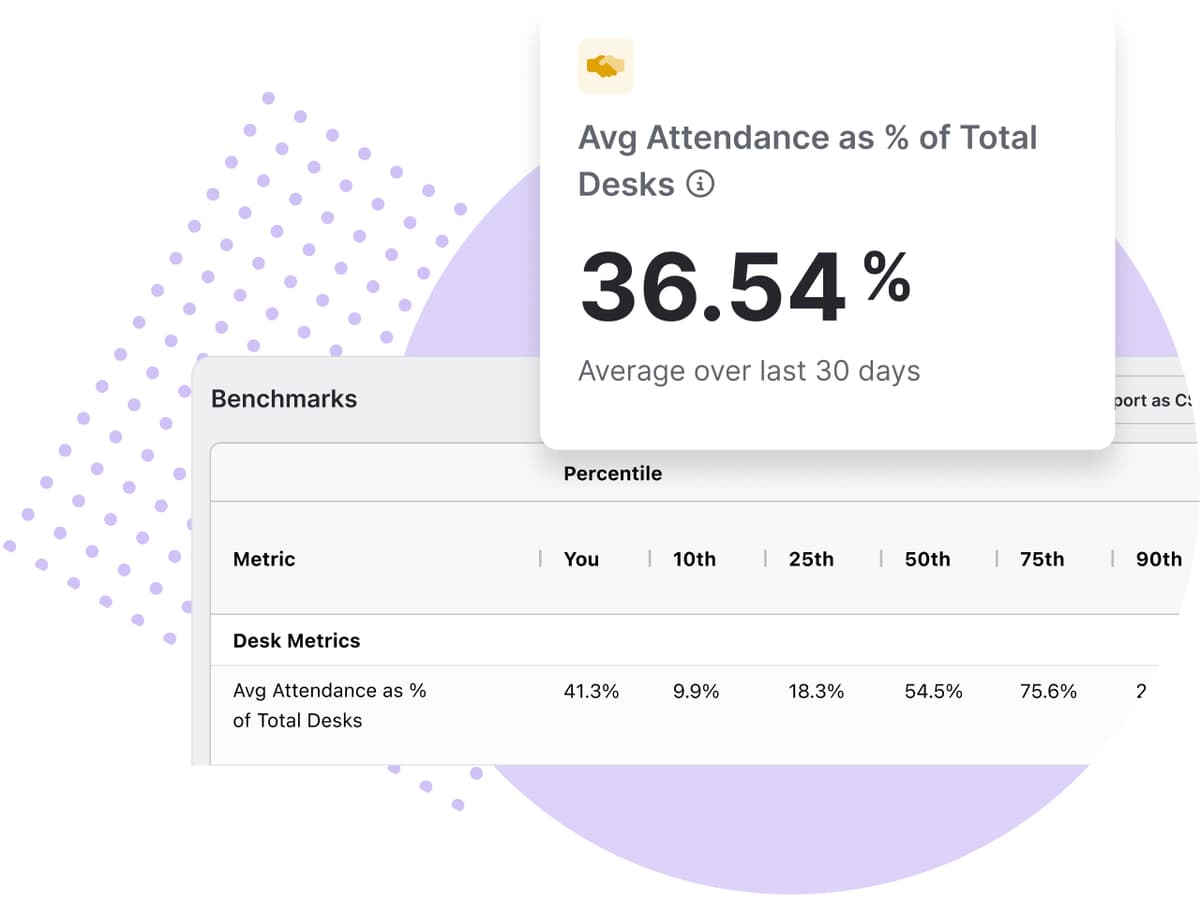Viewport: 1200px width, 900px height.
Task: Click the 75th percentile column header
Action: click(x=1042, y=559)
